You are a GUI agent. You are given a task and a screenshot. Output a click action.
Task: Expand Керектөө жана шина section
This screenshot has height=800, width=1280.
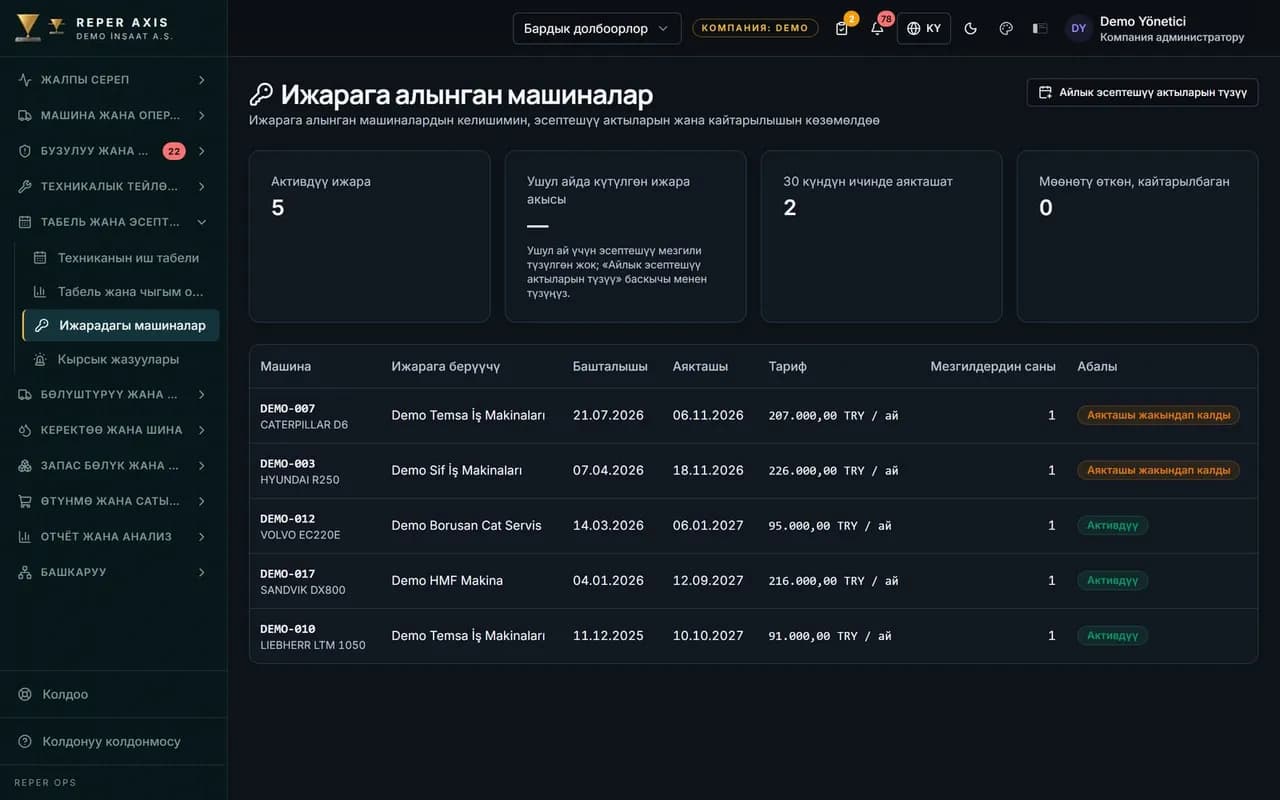pyautogui.click(x=113, y=430)
